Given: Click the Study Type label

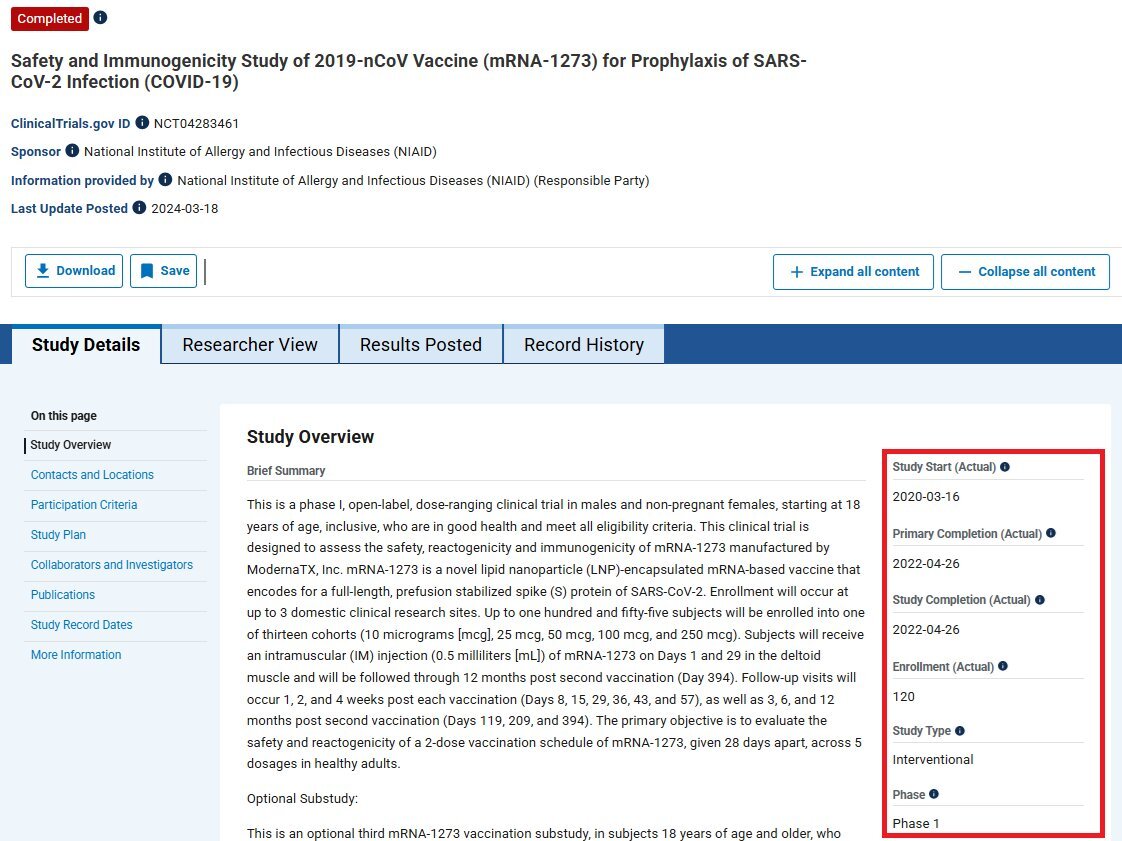Looking at the screenshot, I should pos(922,731).
